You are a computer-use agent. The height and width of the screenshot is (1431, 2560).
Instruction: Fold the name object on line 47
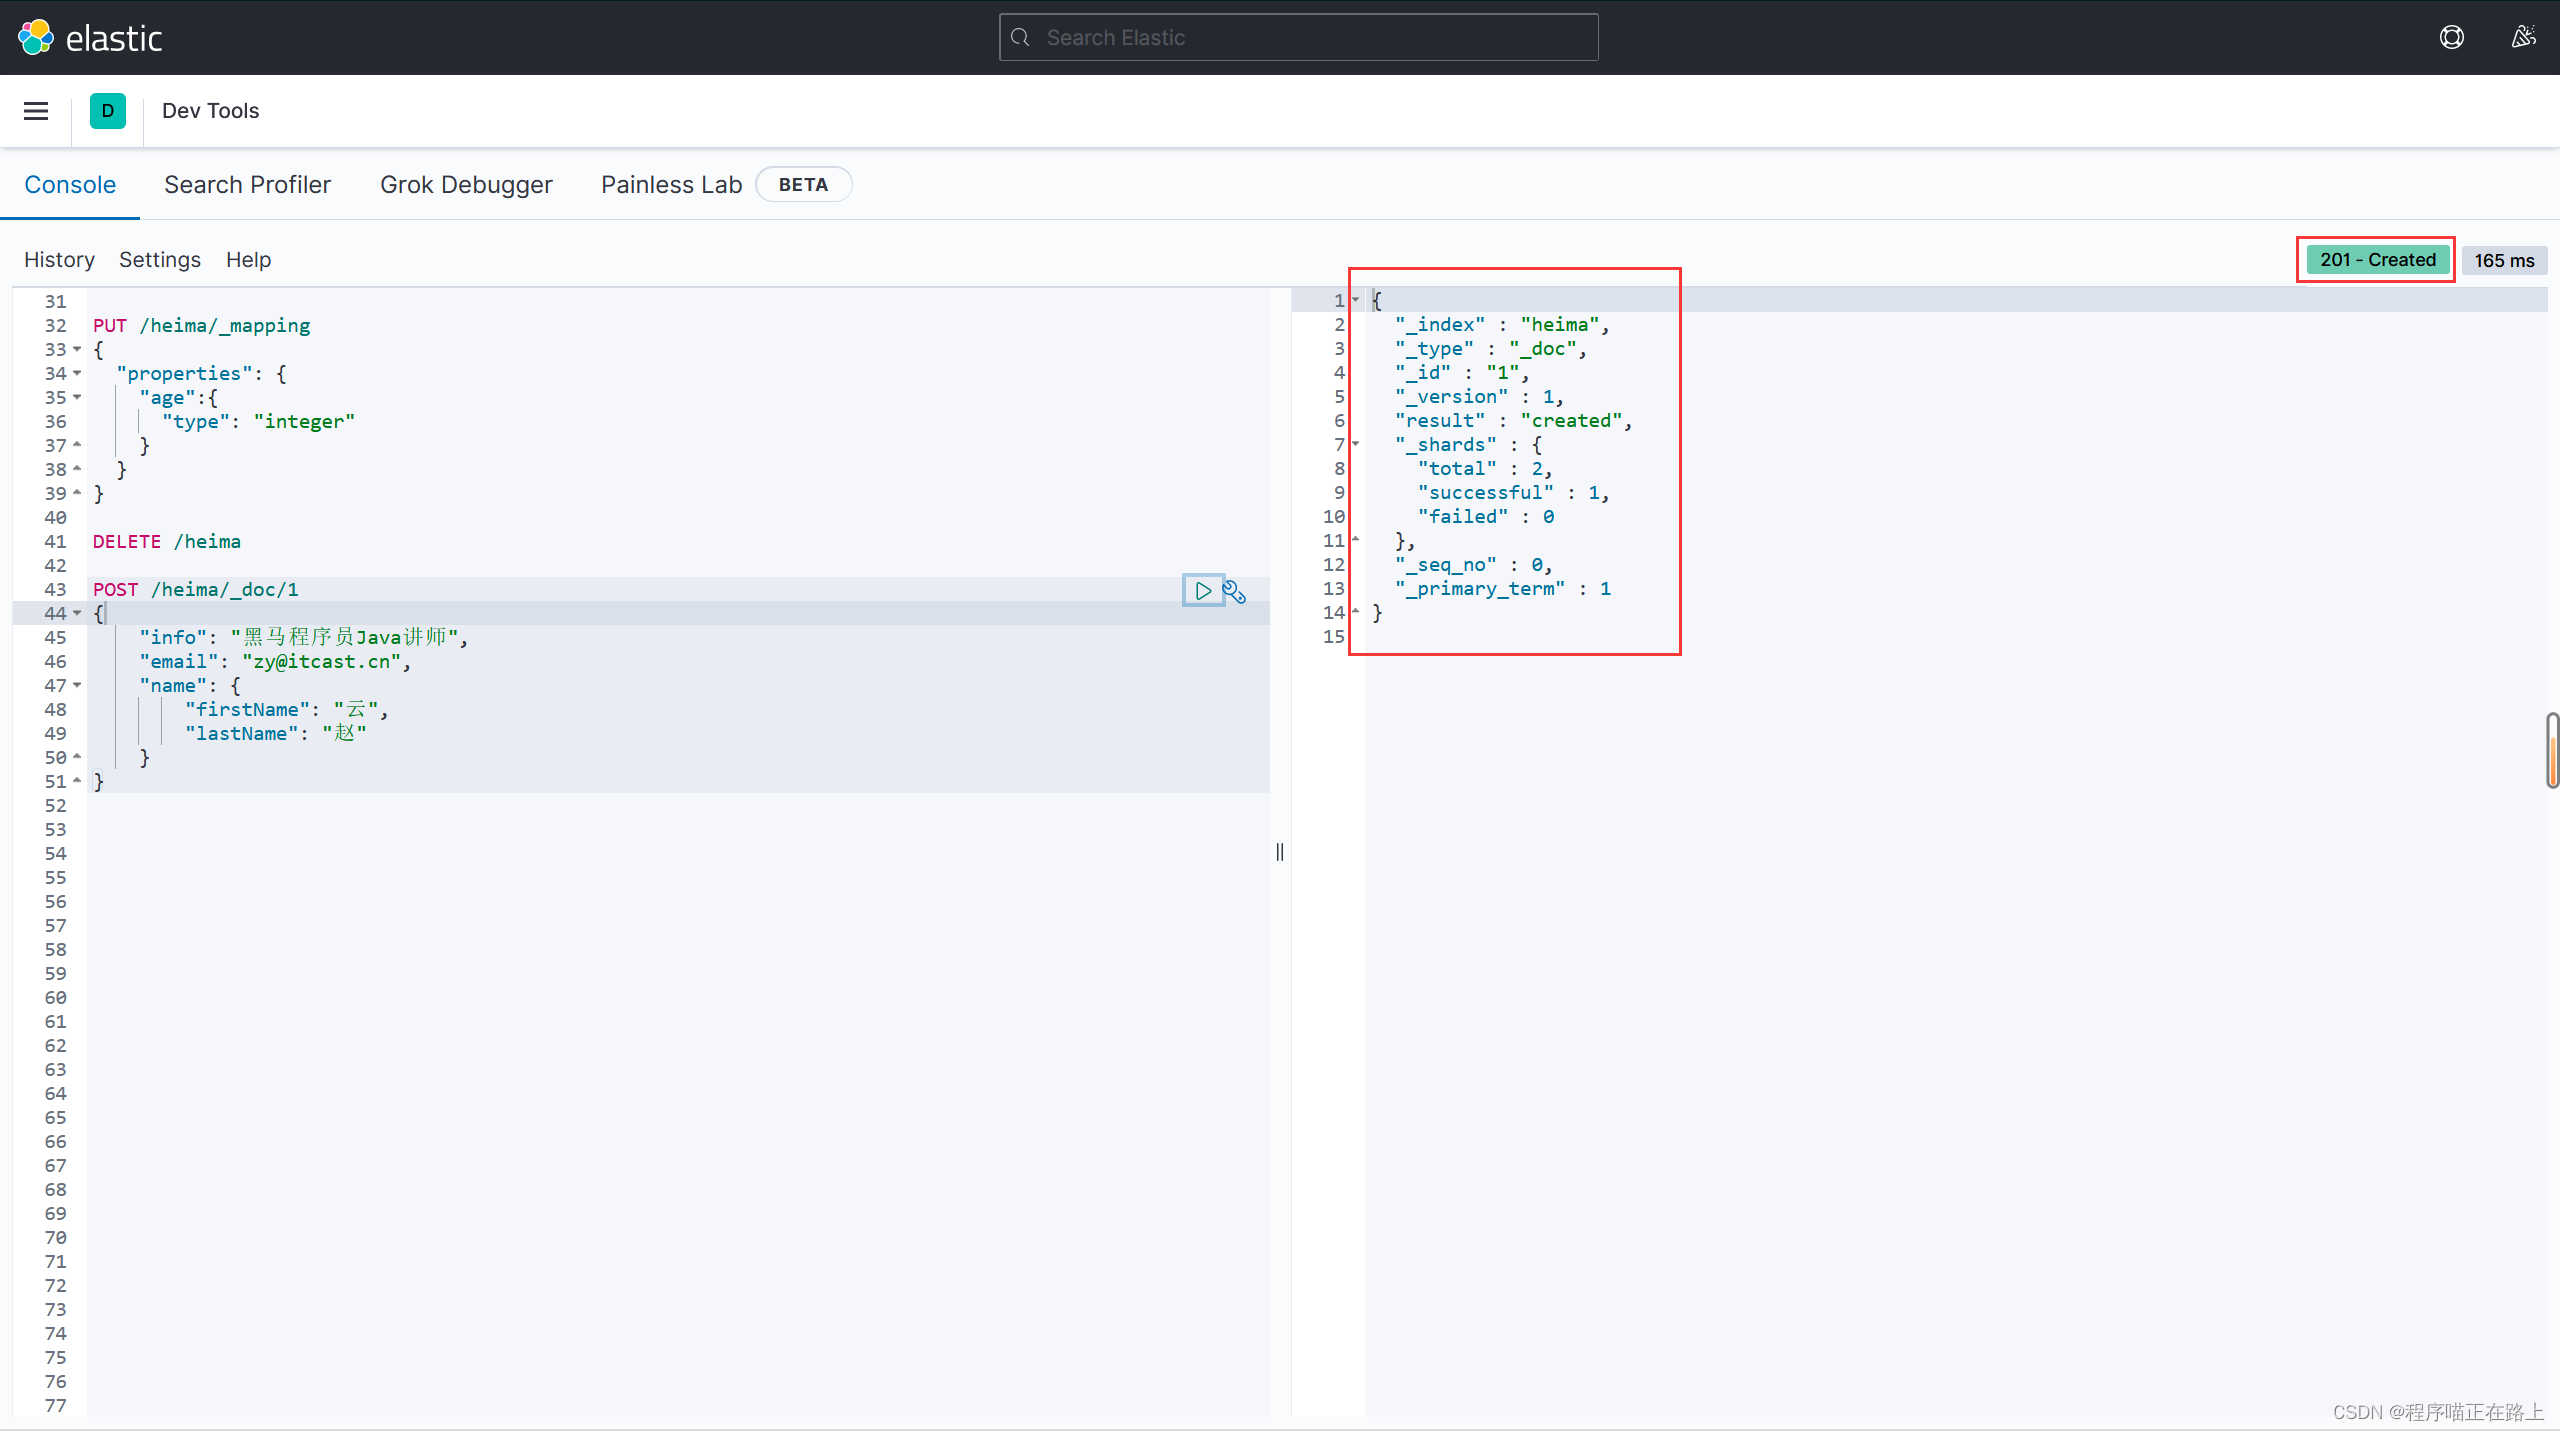[x=77, y=686]
